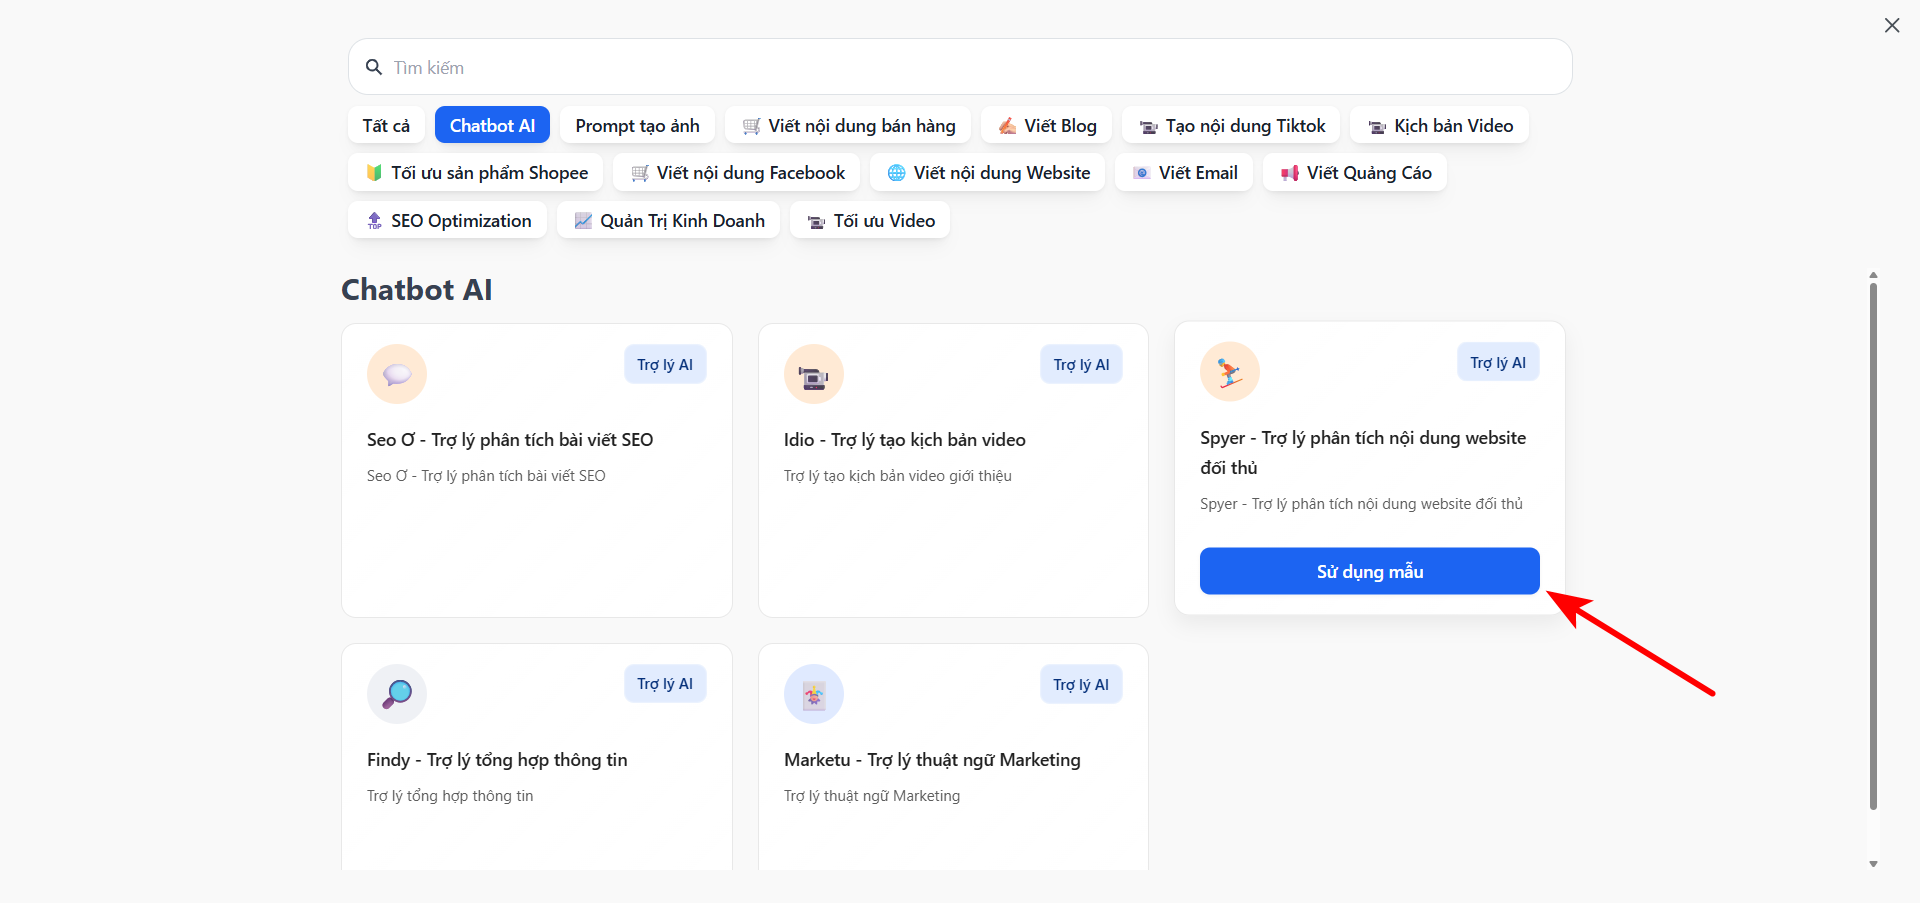The width and height of the screenshot is (1920, 903).
Task: Select the Chatbot AI category chip
Action: pyautogui.click(x=492, y=126)
